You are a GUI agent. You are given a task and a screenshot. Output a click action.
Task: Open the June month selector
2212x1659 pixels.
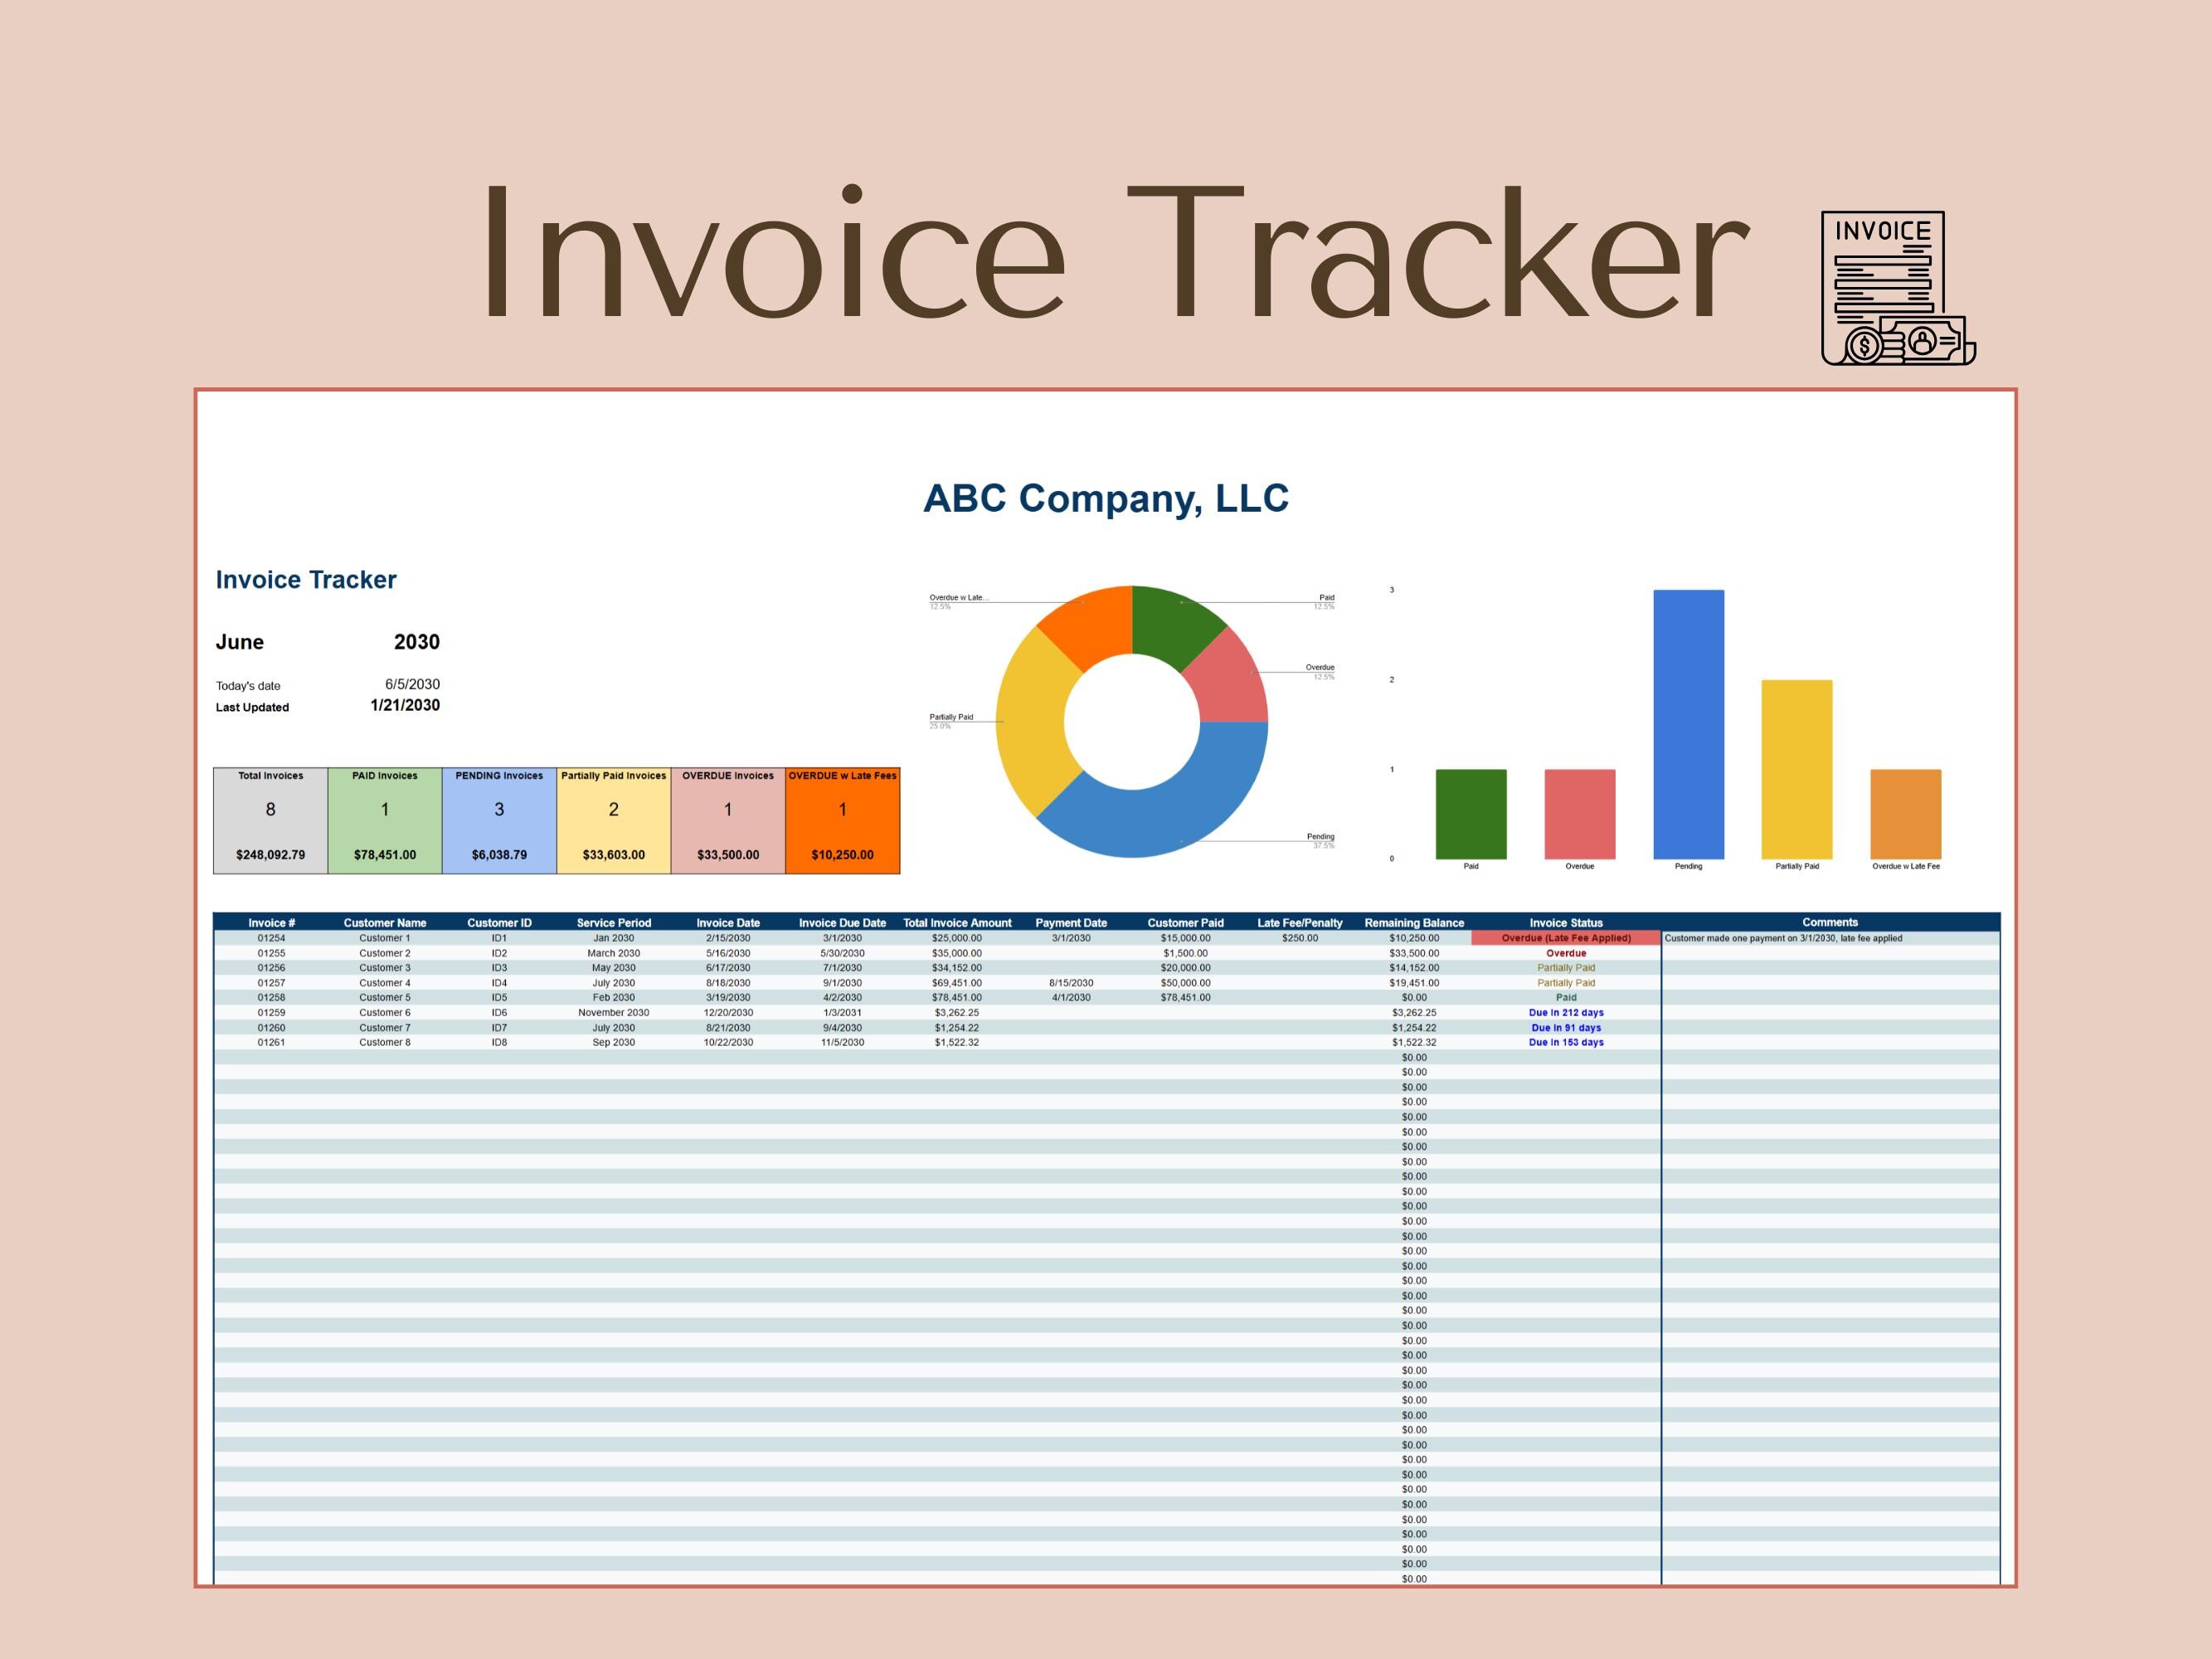pyautogui.click(x=240, y=642)
